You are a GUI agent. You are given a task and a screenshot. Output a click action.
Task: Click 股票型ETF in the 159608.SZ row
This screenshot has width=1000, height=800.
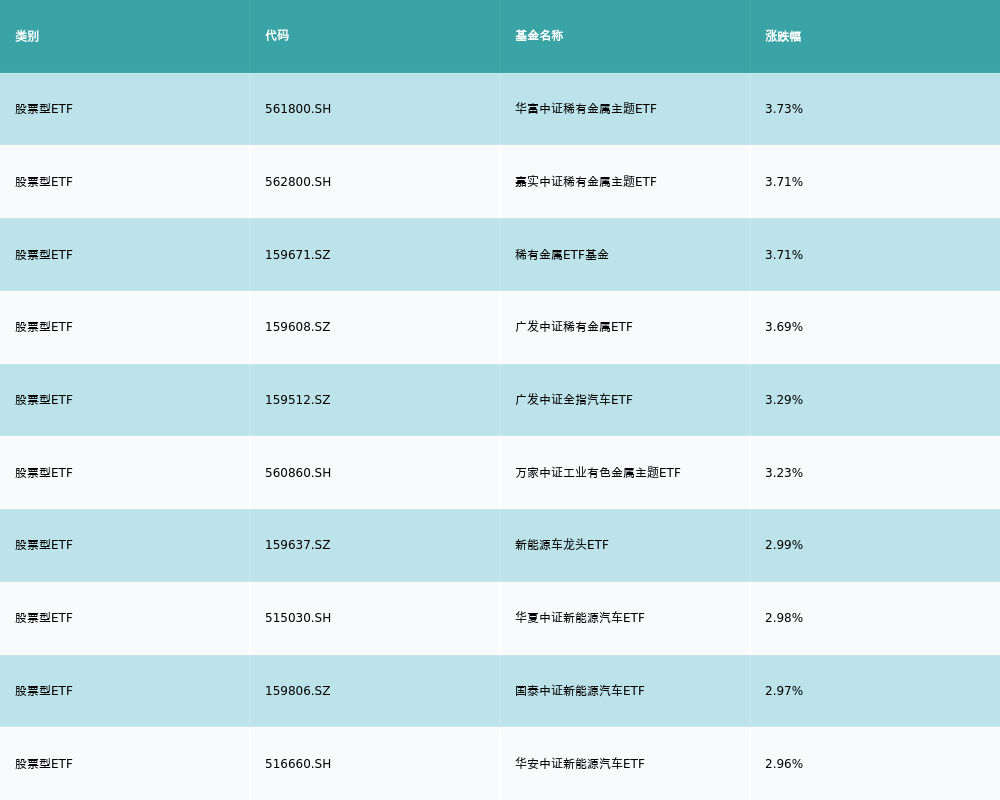click(44, 327)
